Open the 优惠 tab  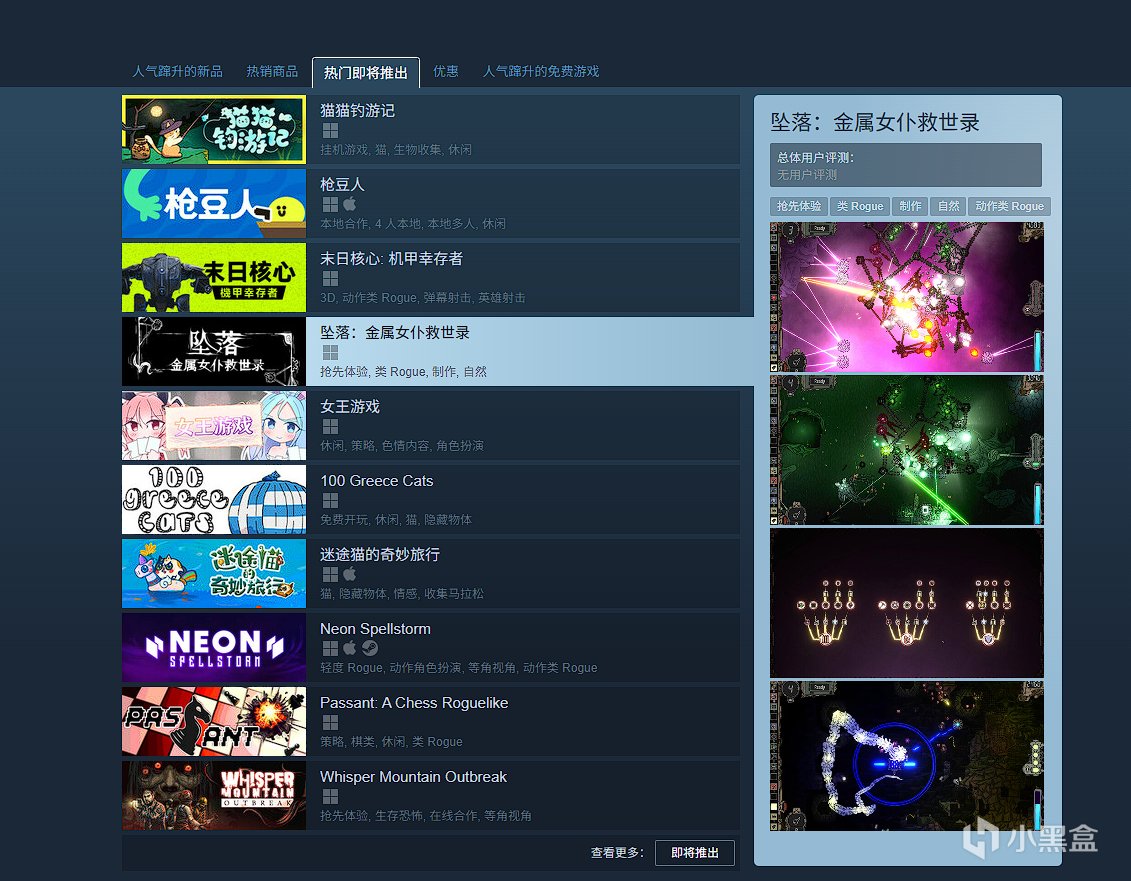tap(446, 71)
